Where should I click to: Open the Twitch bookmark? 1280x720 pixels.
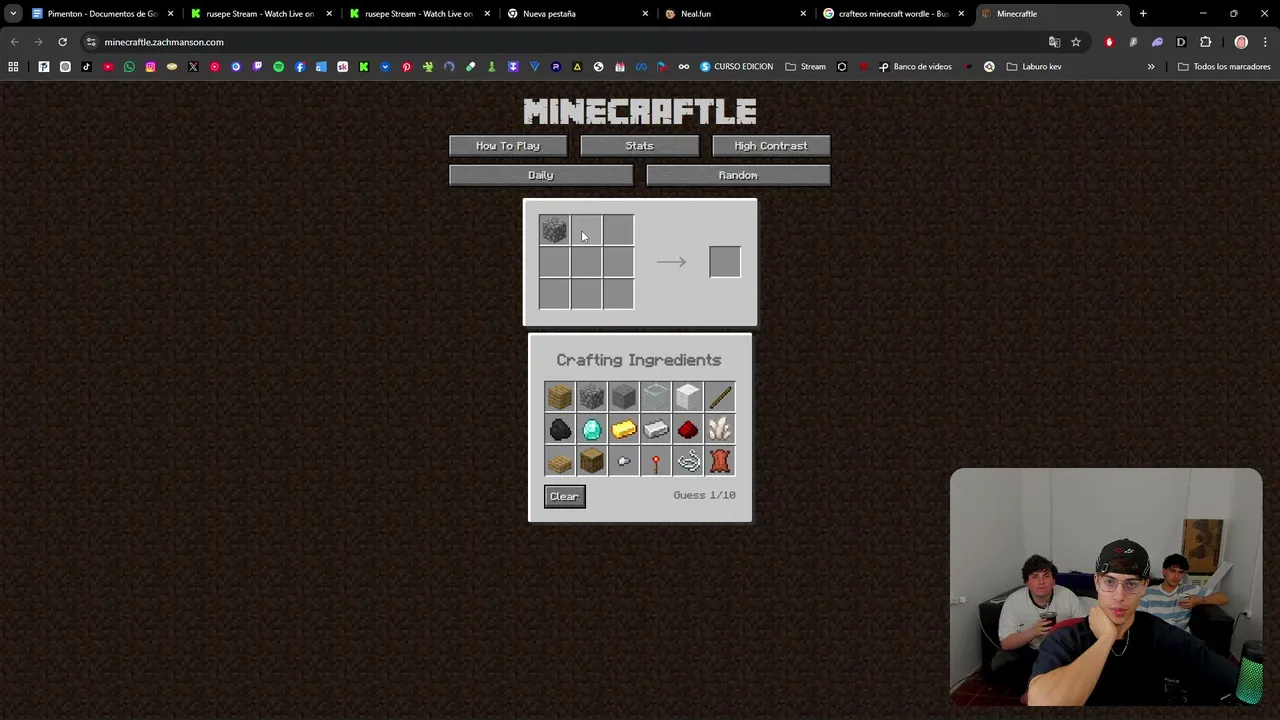(x=257, y=67)
